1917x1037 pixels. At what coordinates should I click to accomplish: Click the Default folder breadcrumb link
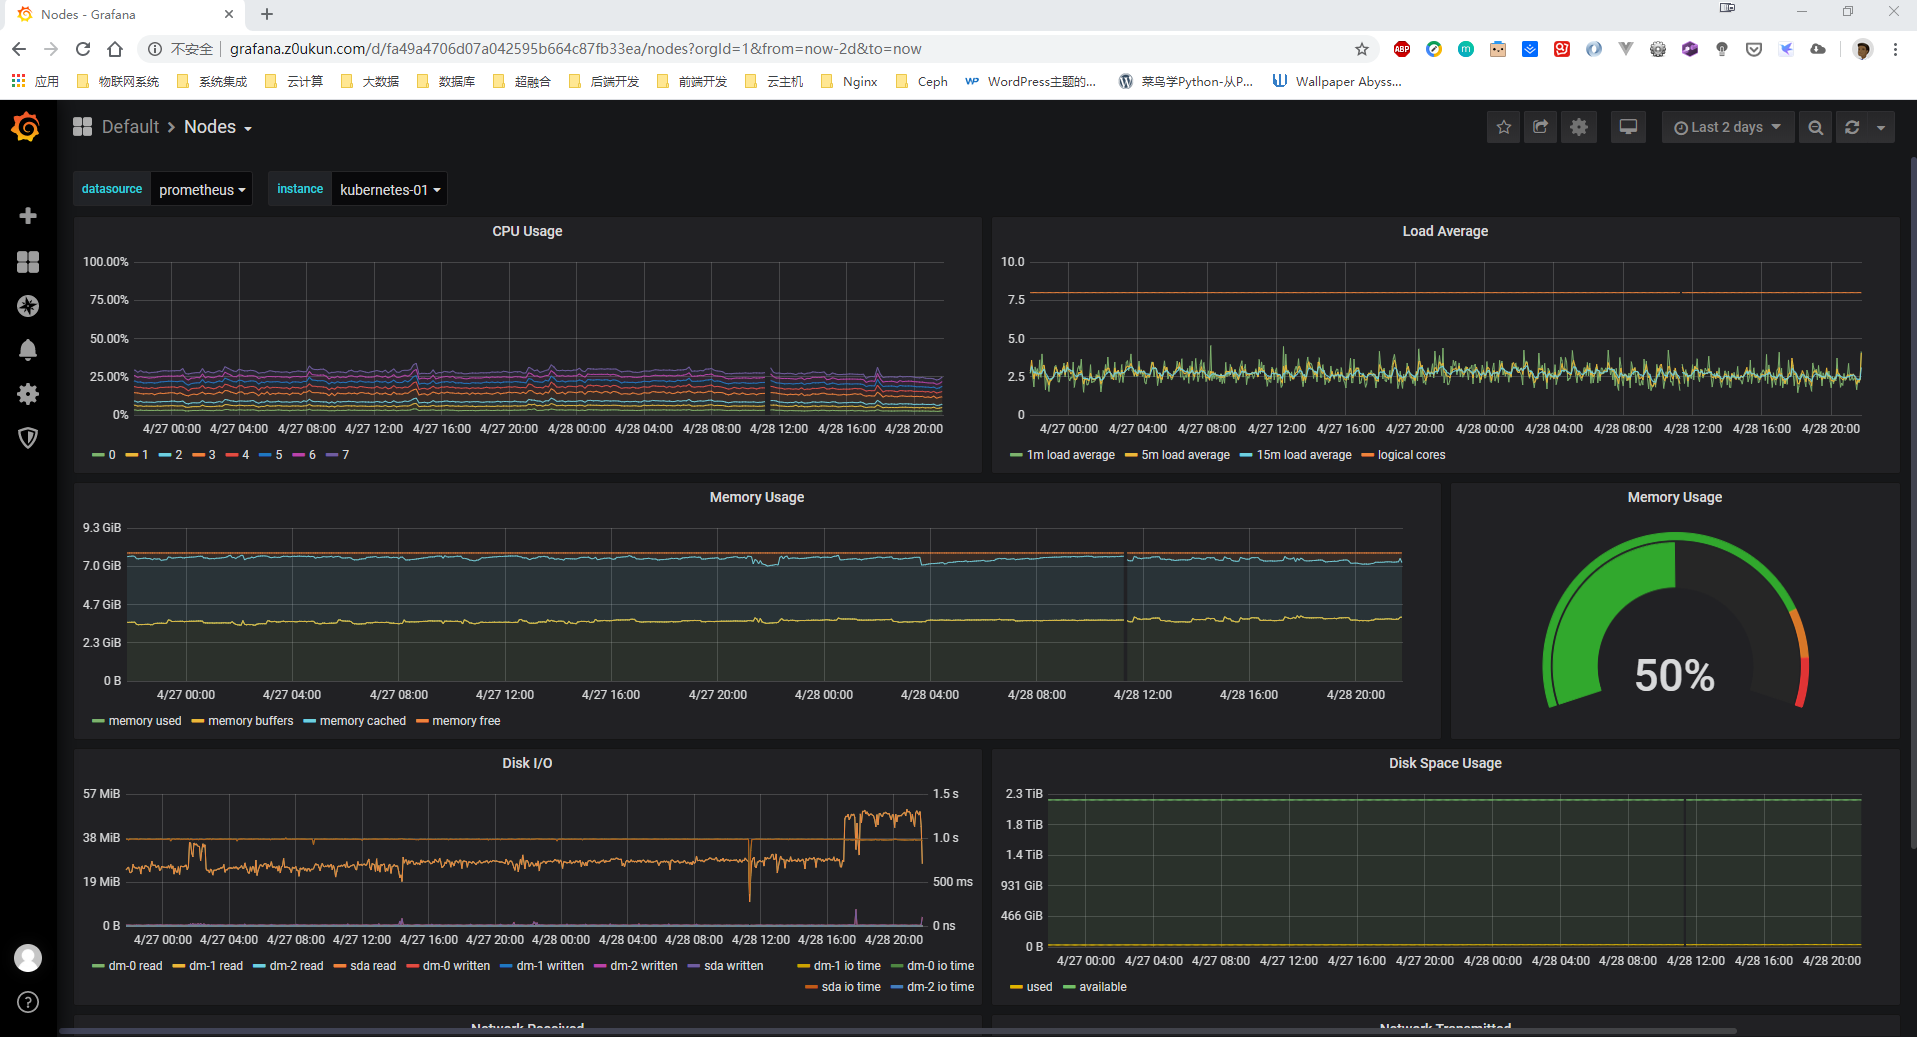coord(130,127)
